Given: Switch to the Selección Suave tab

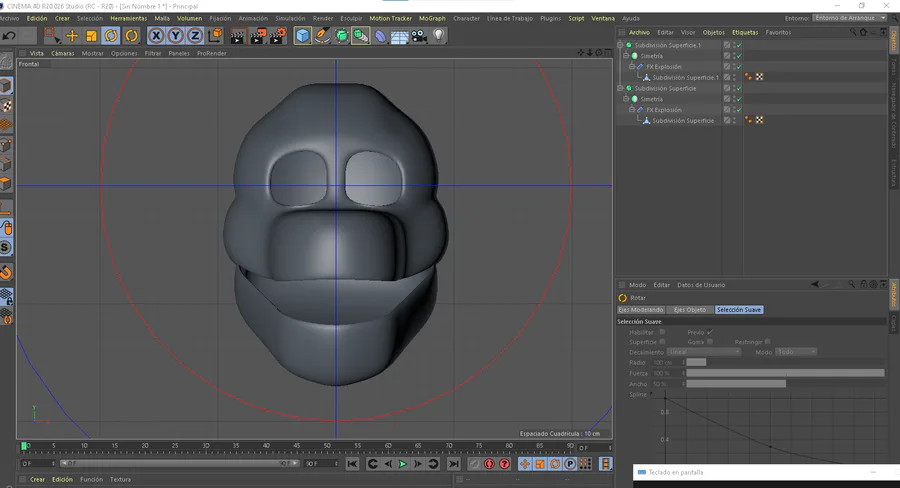Looking at the screenshot, I should pos(739,309).
